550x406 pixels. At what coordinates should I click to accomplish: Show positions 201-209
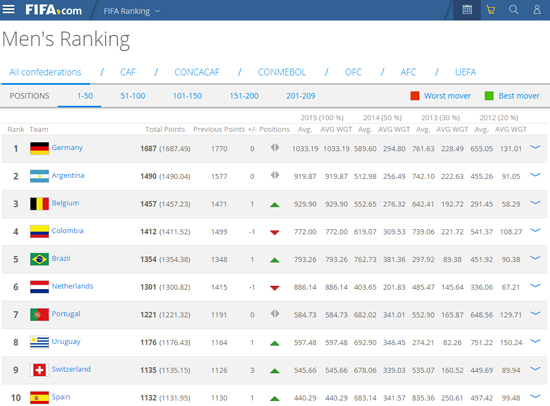(x=301, y=96)
